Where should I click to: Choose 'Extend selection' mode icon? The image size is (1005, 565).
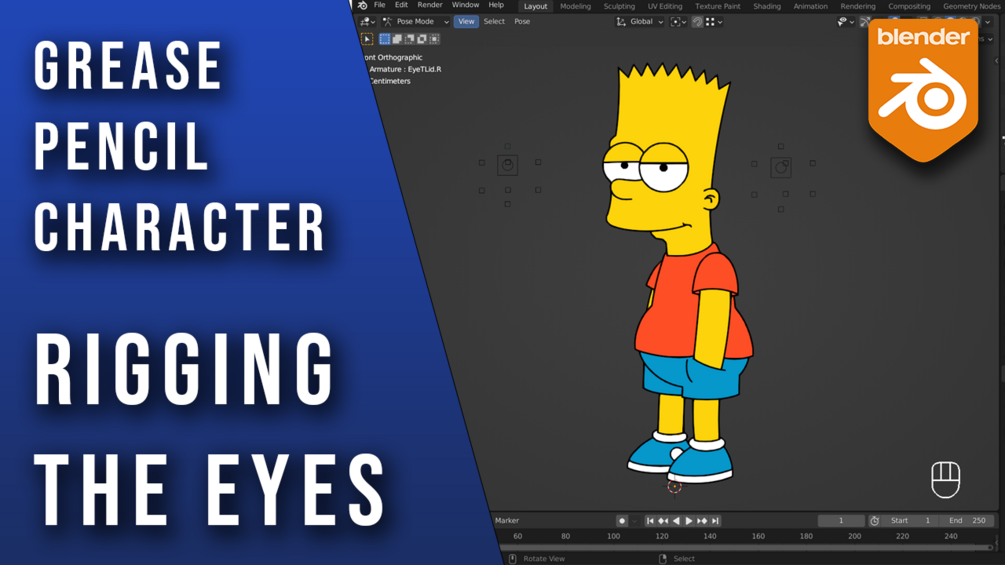click(397, 39)
